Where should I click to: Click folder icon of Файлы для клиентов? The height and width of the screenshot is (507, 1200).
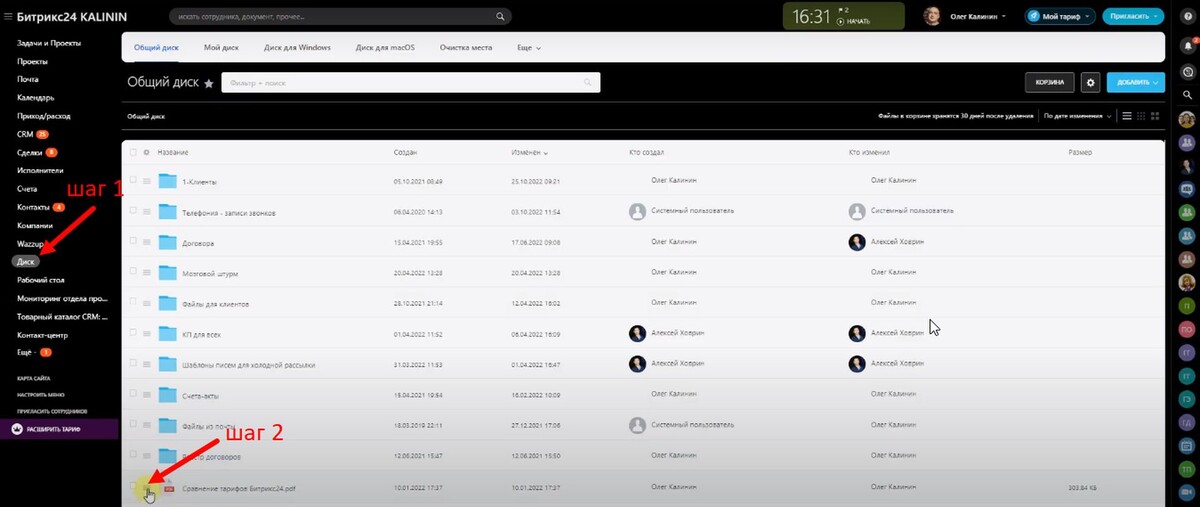pyautogui.click(x=166, y=303)
